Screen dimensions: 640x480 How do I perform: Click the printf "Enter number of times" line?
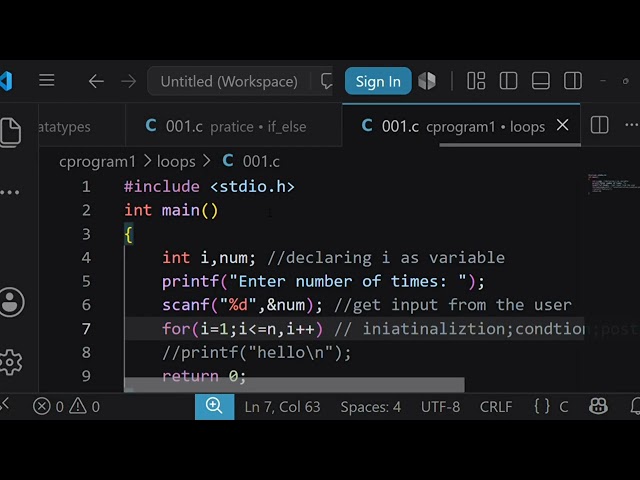pyautogui.click(x=323, y=281)
